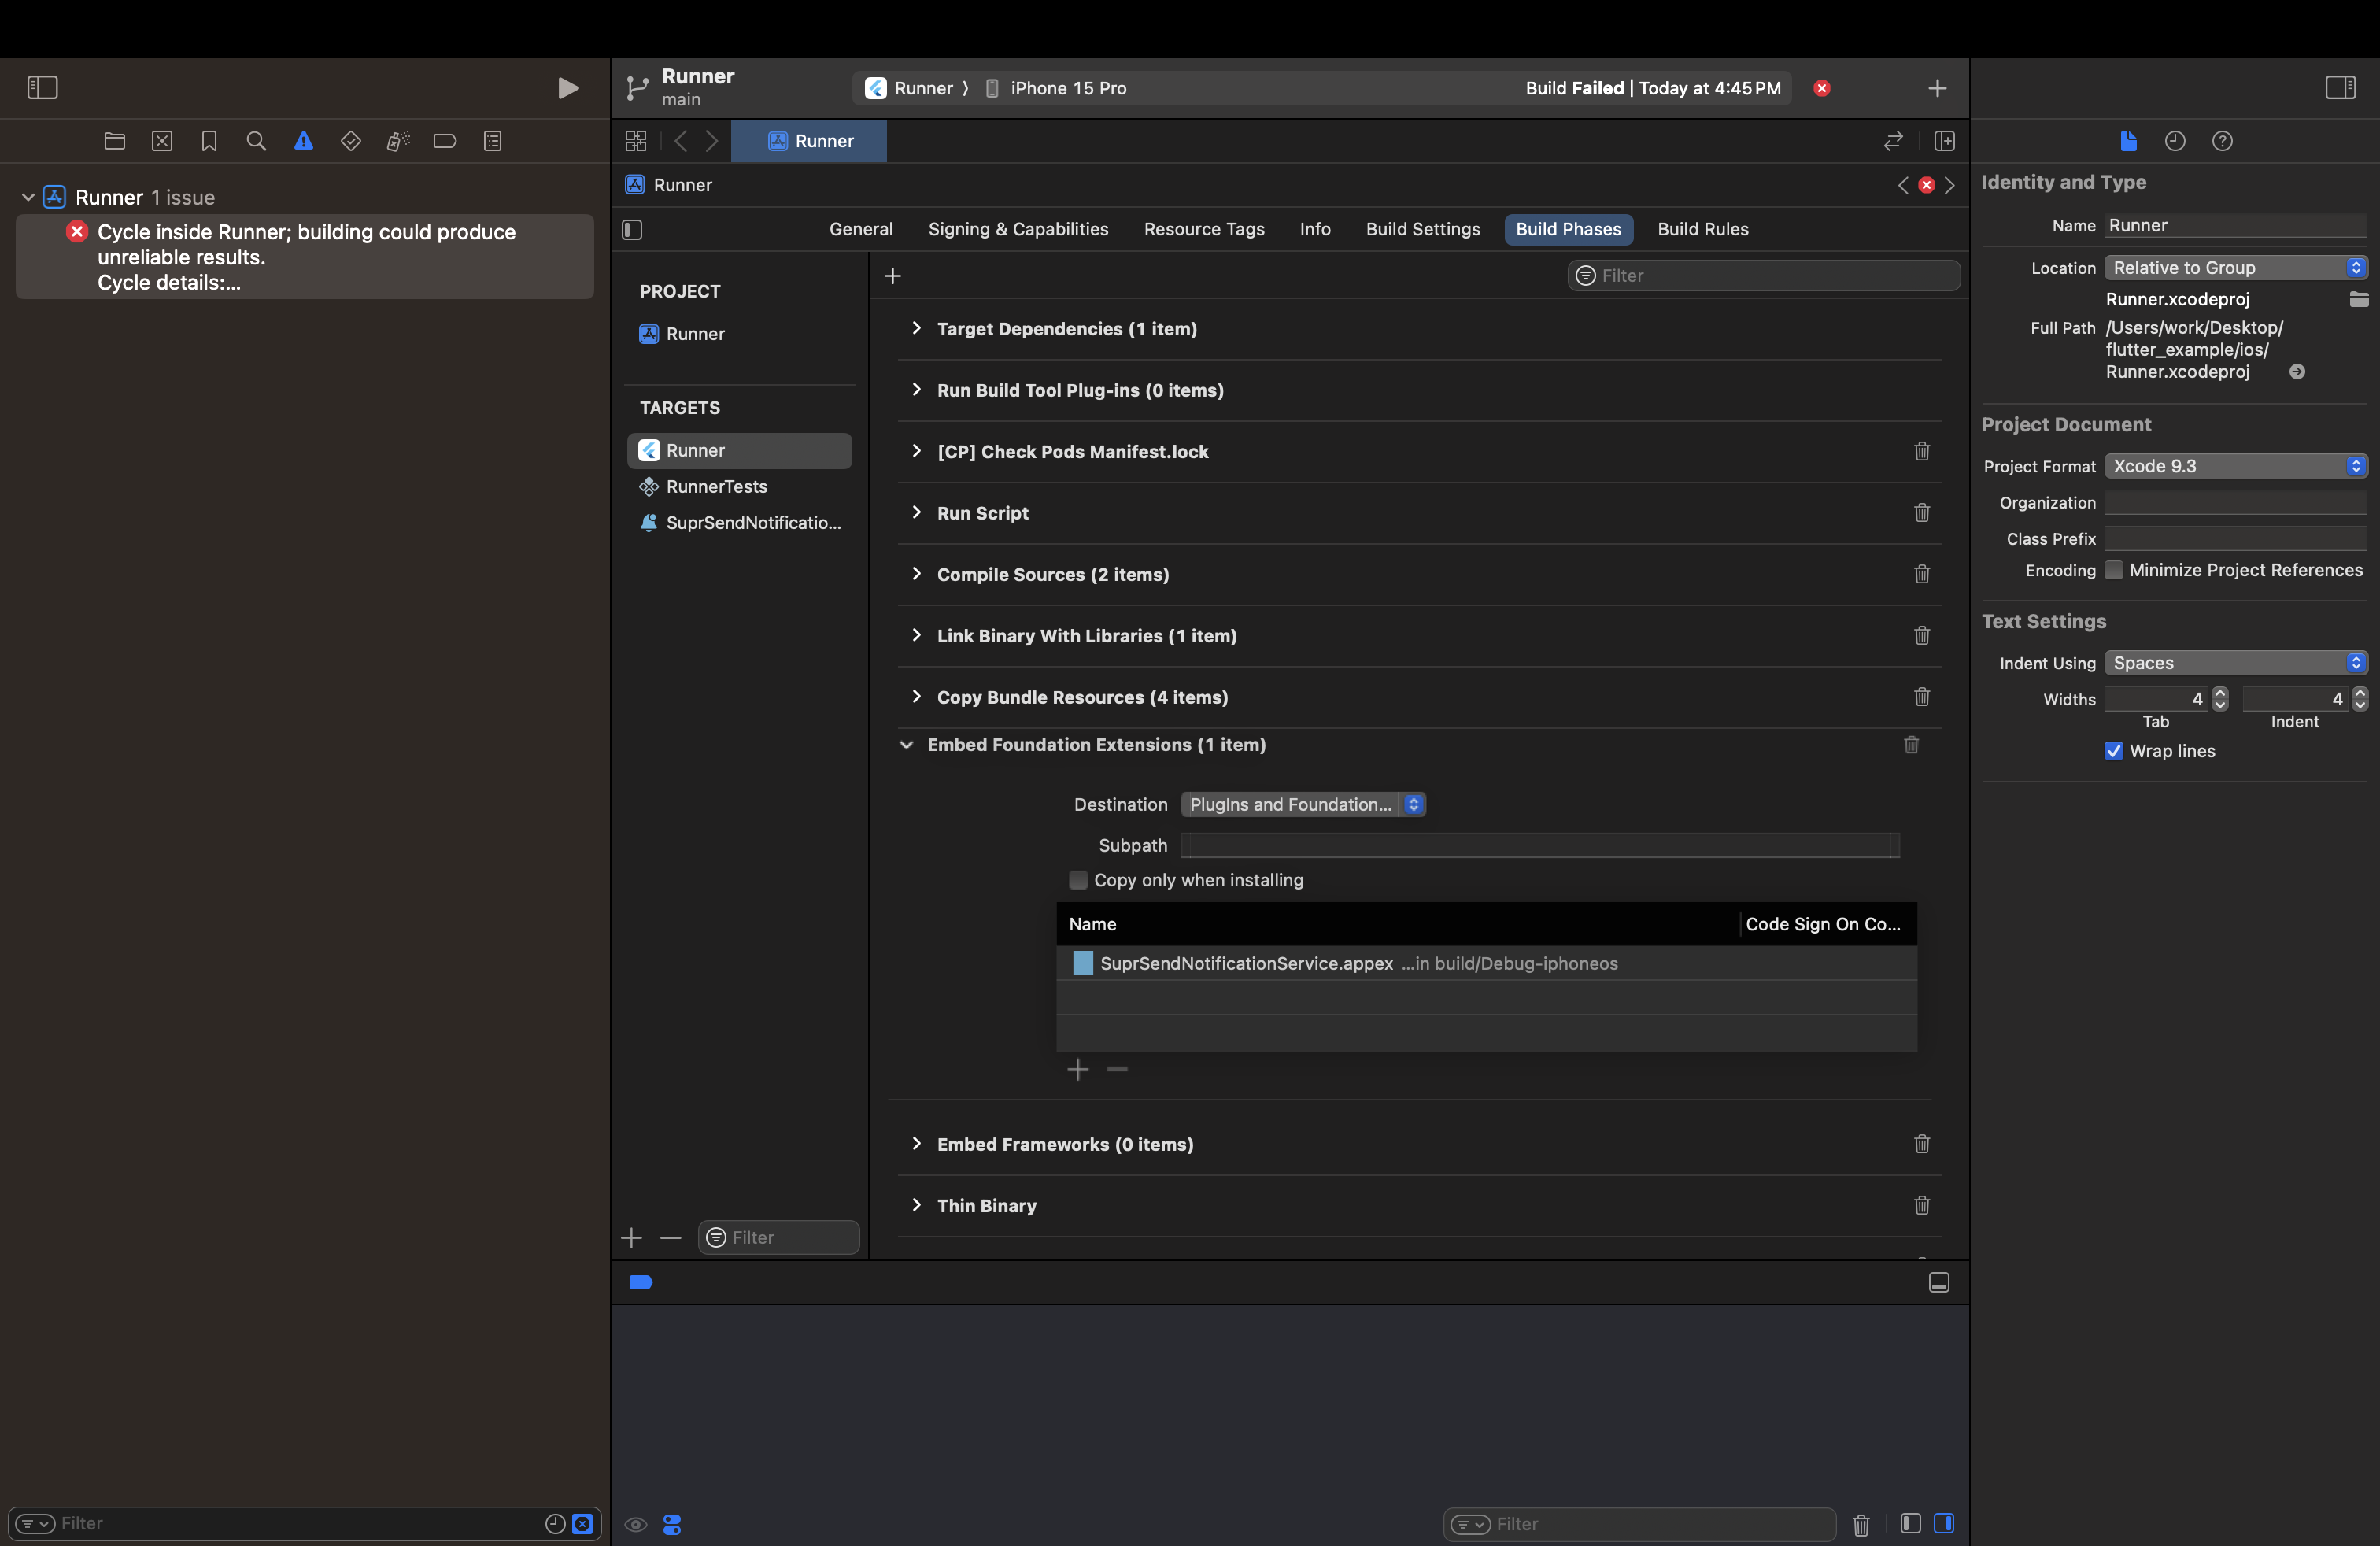
Task: Open the Project Format dropdown
Action: pyautogui.click(x=2235, y=466)
